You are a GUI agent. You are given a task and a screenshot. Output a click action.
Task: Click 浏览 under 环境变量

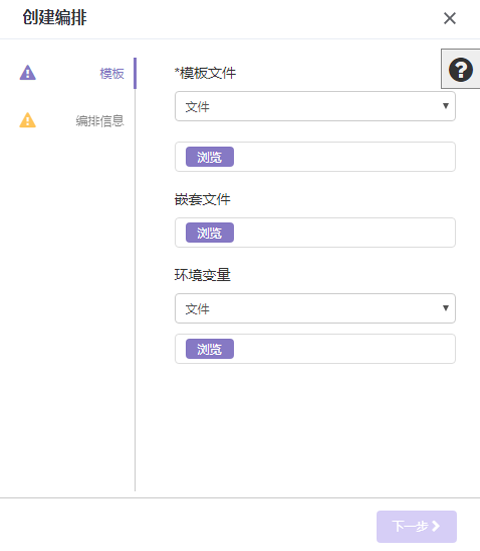tap(210, 349)
